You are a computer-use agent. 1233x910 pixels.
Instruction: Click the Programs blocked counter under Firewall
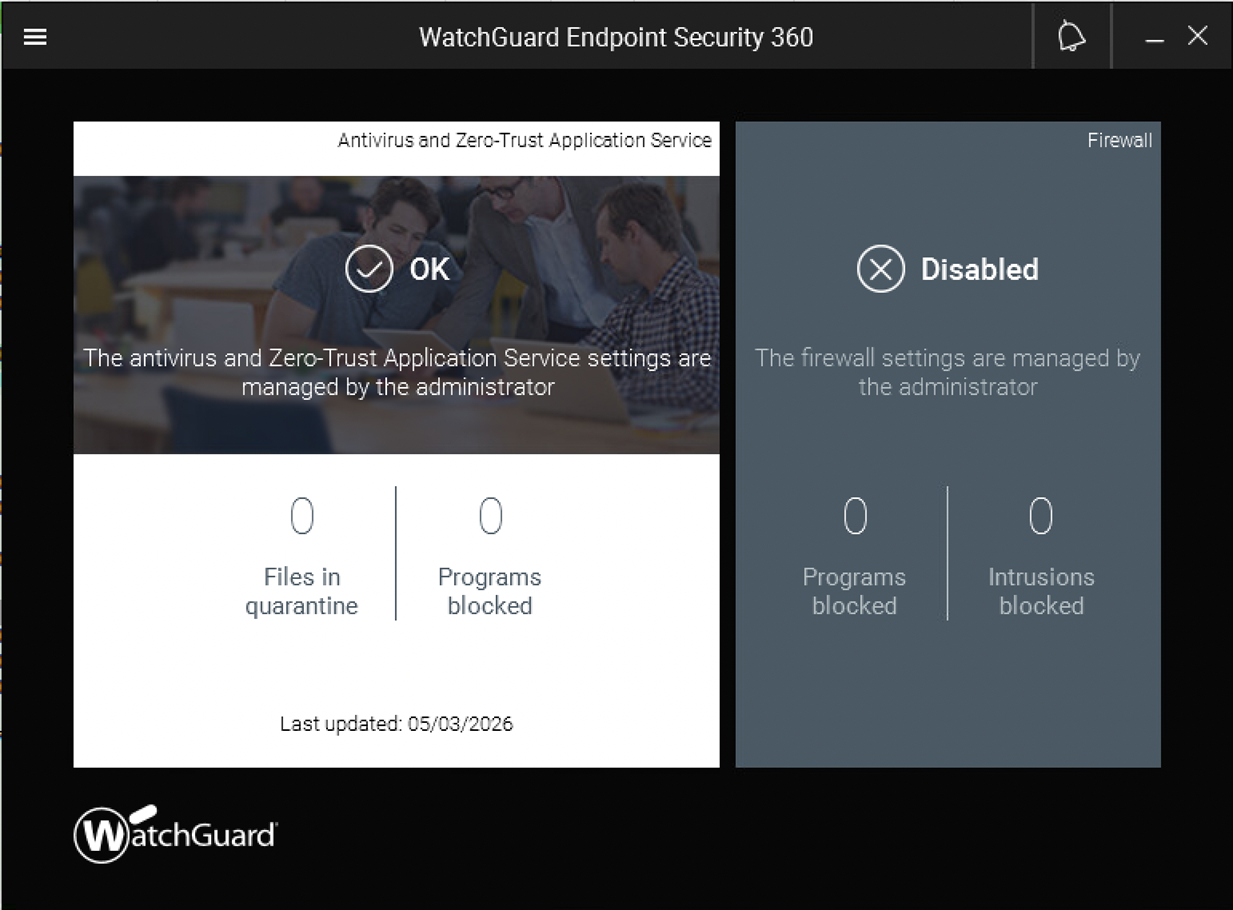click(x=854, y=555)
